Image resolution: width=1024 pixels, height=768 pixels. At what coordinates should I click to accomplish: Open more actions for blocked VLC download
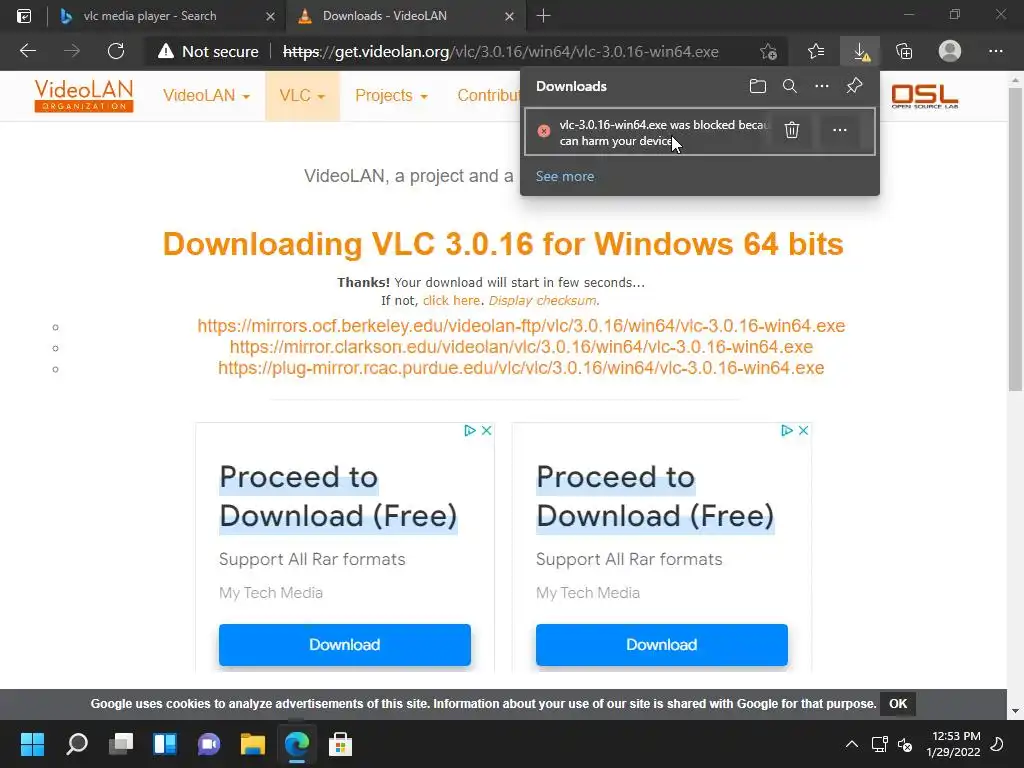pyautogui.click(x=840, y=130)
